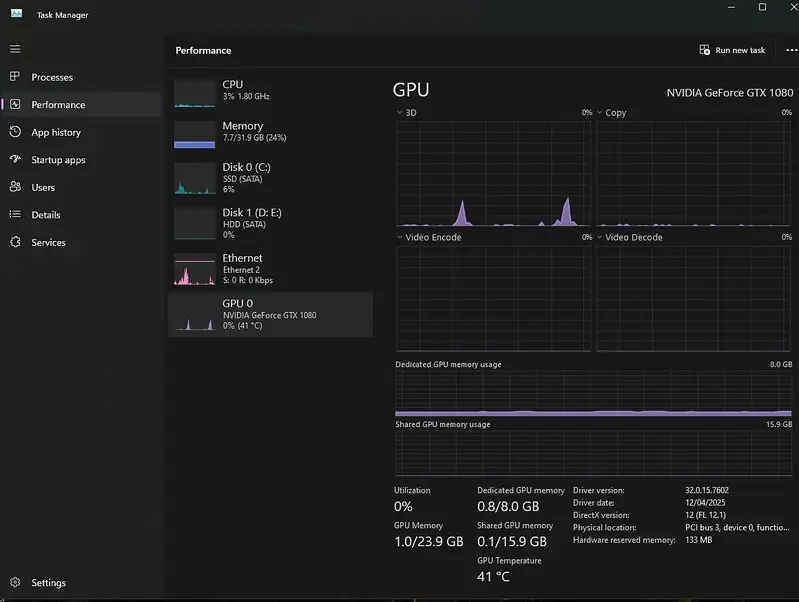Click the Run new task icon

(704, 50)
